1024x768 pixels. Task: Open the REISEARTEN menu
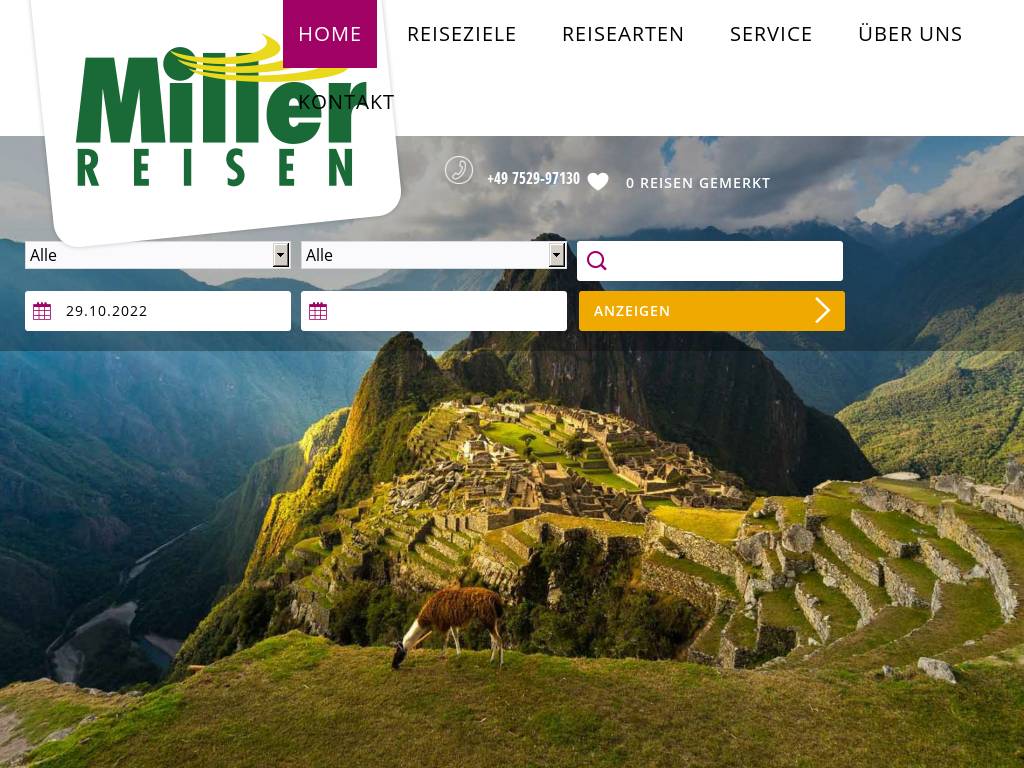coord(623,34)
